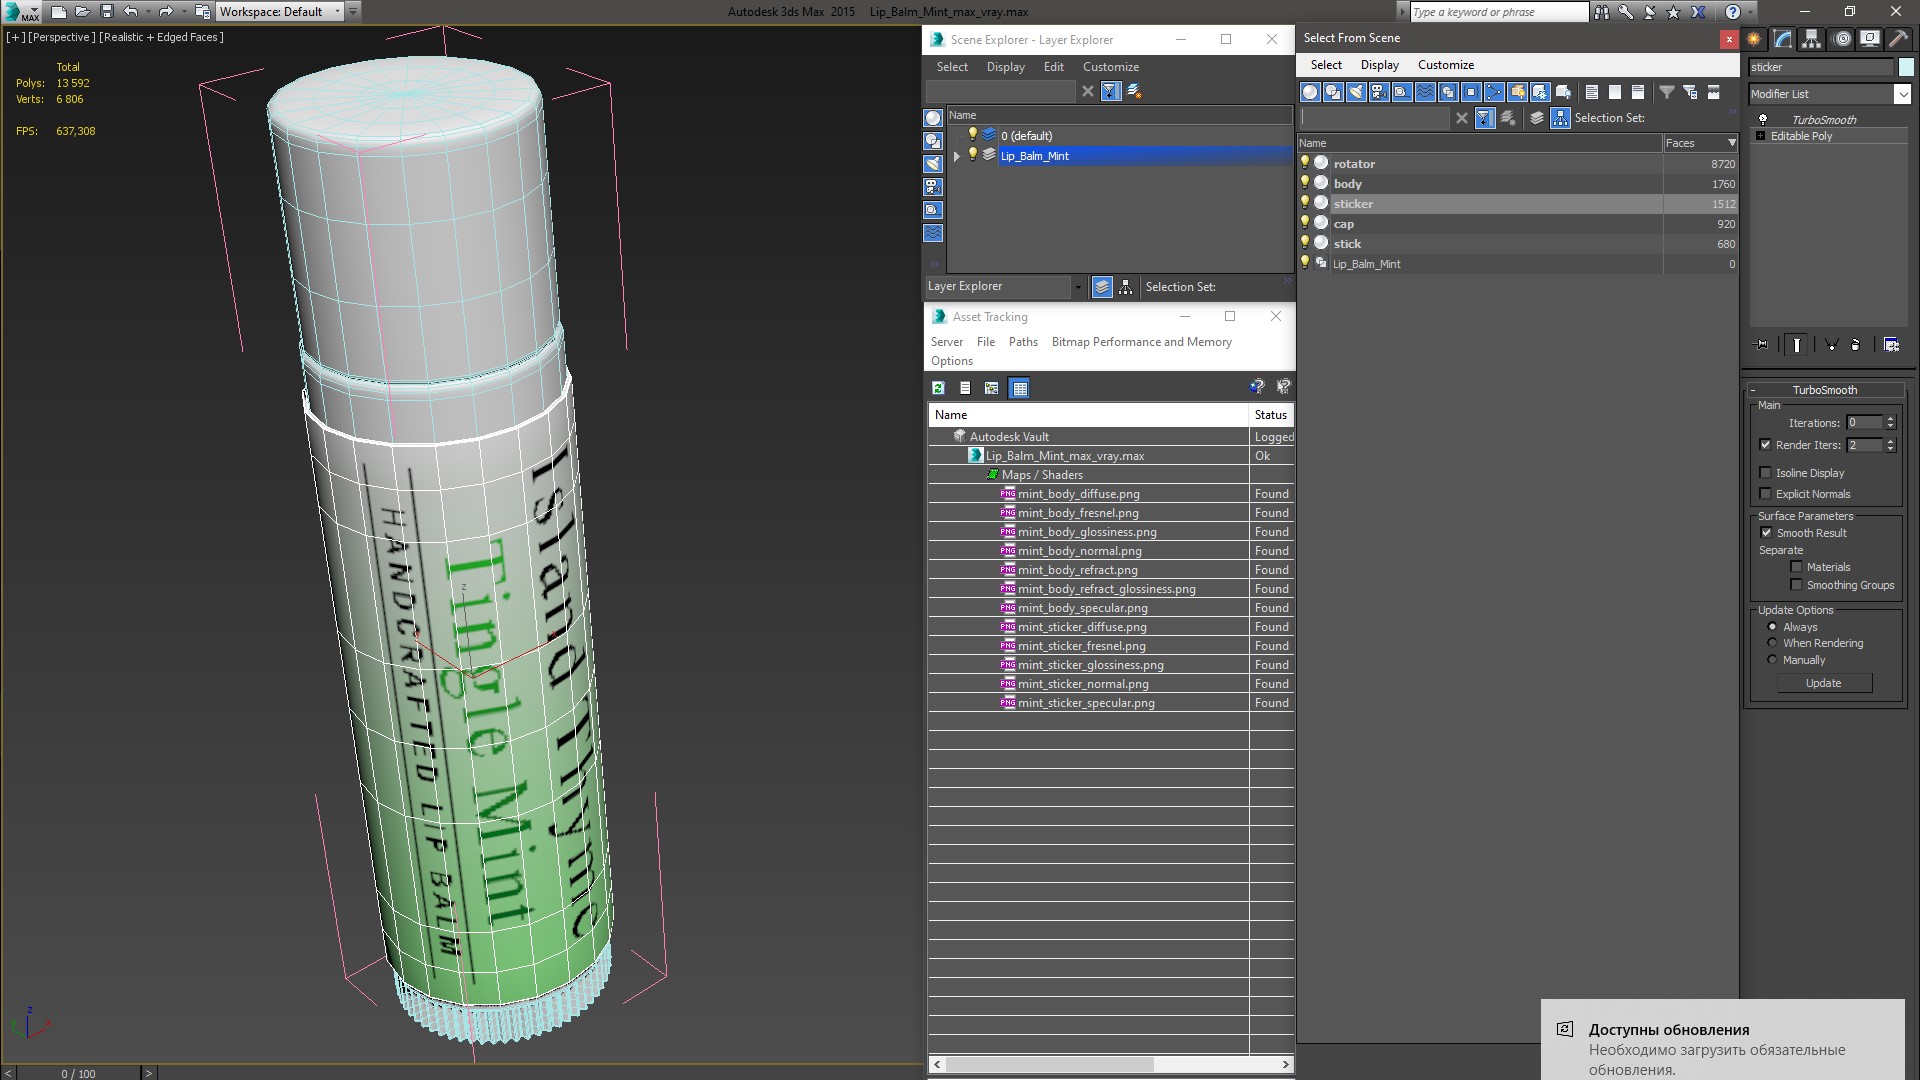Click the Realistic + Edged Faces viewport label

pyautogui.click(x=162, y=37)
